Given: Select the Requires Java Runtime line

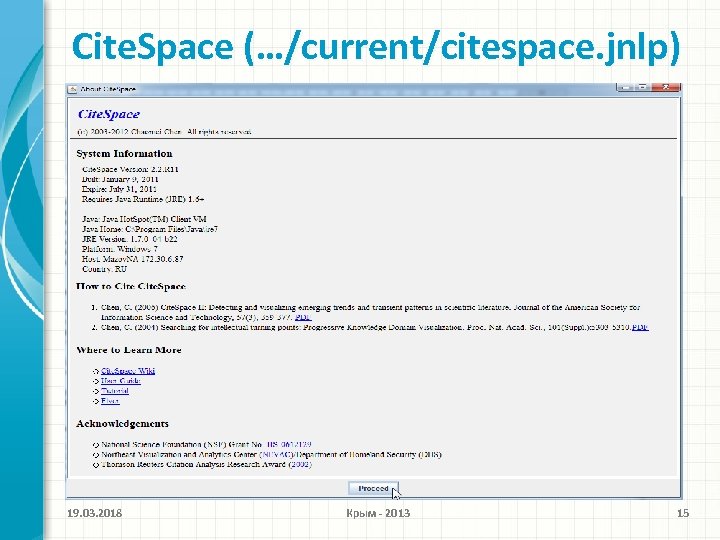Looking at the screenshot, I should pos(143,199).
